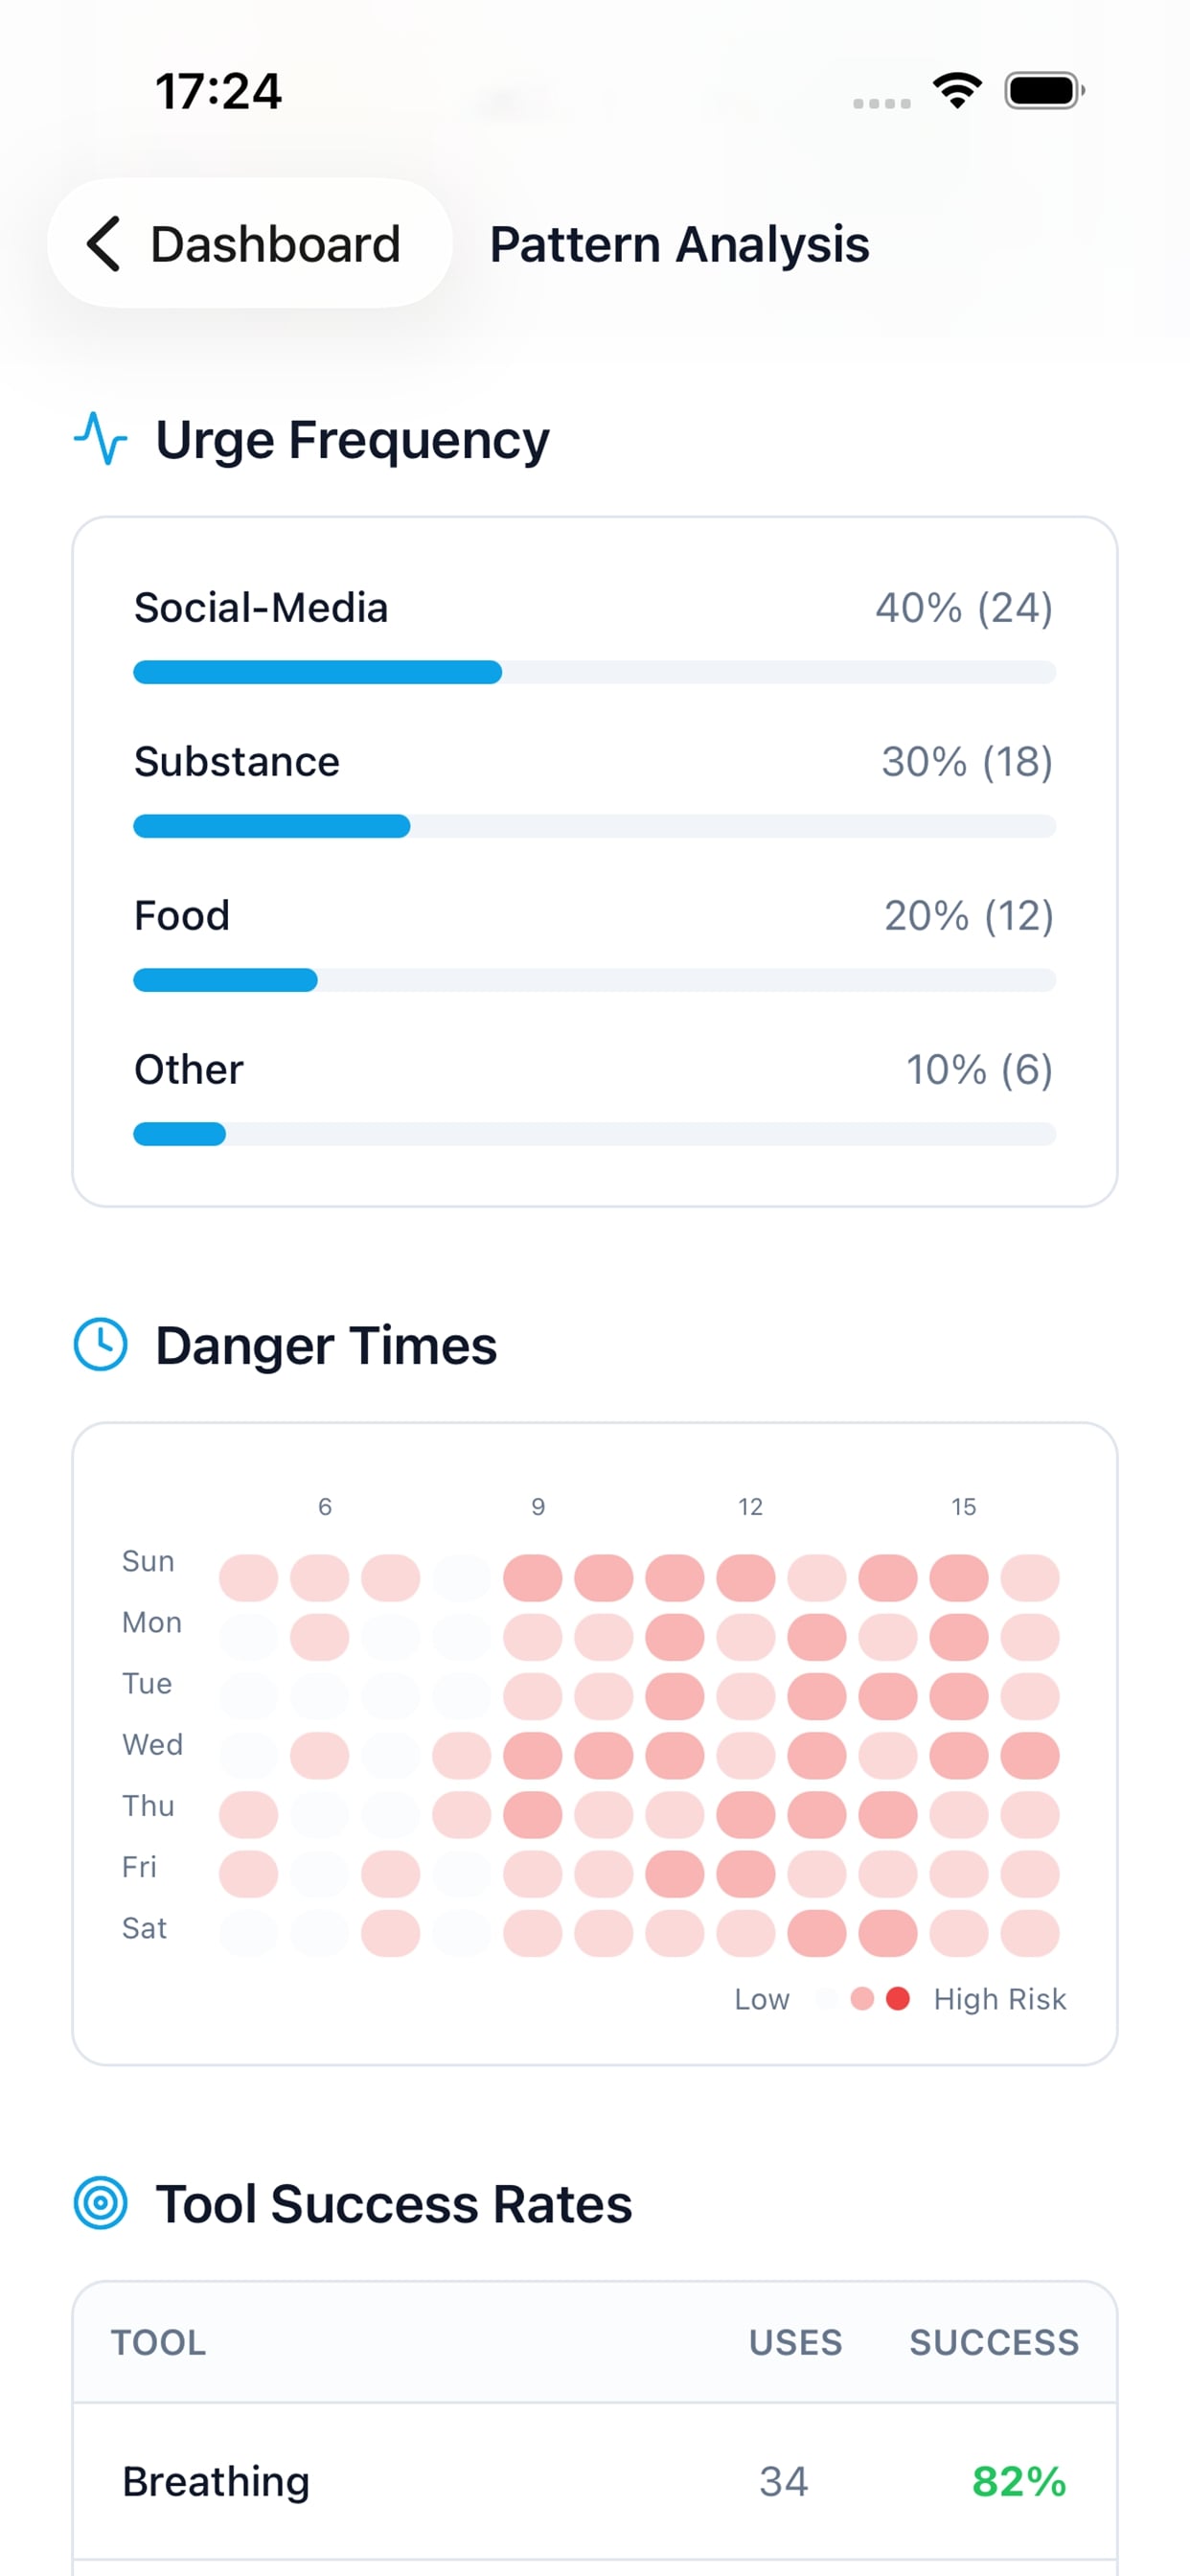Expand the Social-Media urge category
Viewport: 1190px width, 2576px height.
coord(261,607)
